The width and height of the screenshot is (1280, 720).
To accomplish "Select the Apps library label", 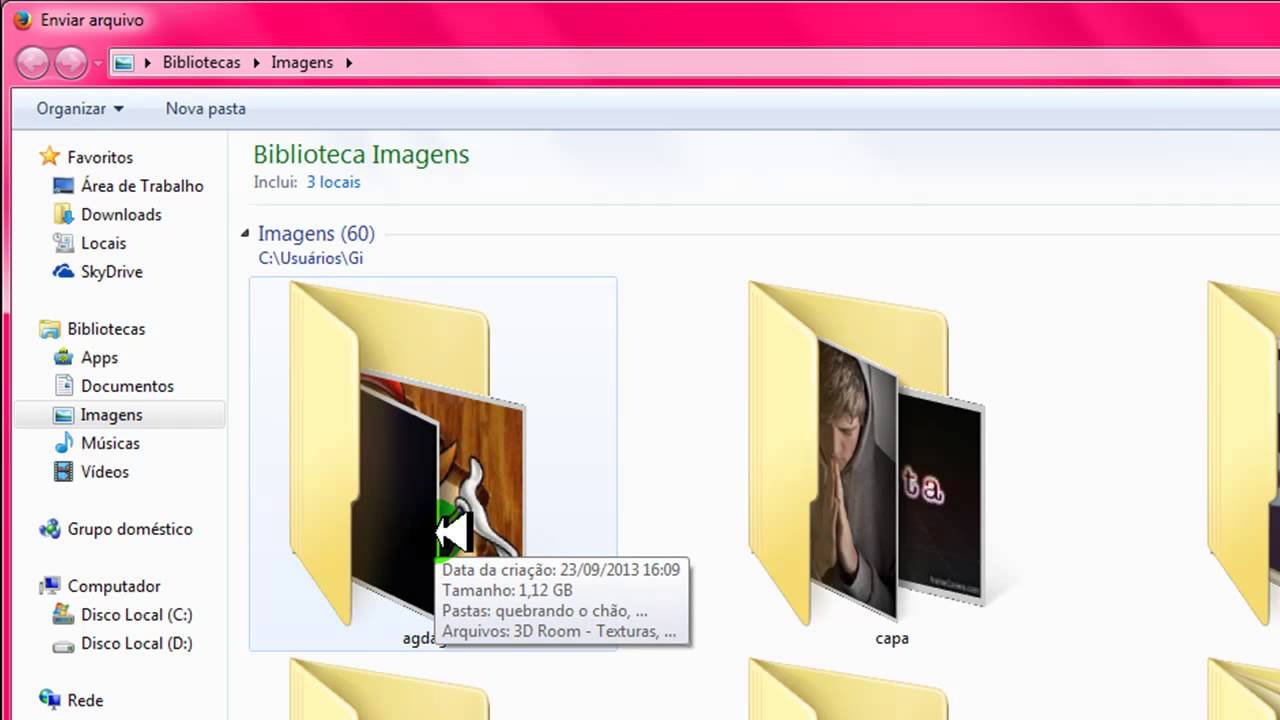I will [100, 357].
